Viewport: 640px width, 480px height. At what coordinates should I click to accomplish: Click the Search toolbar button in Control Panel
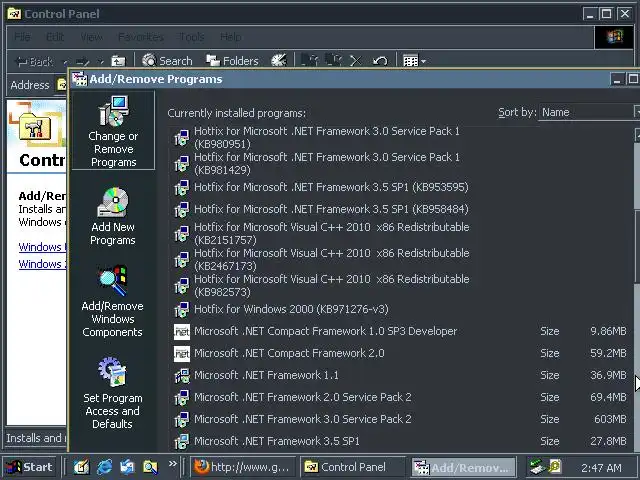(167, 61)
